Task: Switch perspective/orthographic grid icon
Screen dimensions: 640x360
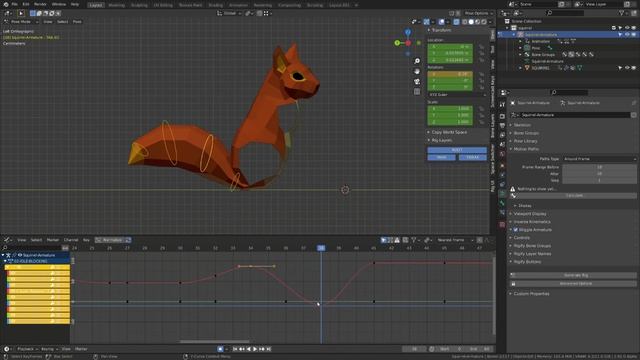Action: 417,92
